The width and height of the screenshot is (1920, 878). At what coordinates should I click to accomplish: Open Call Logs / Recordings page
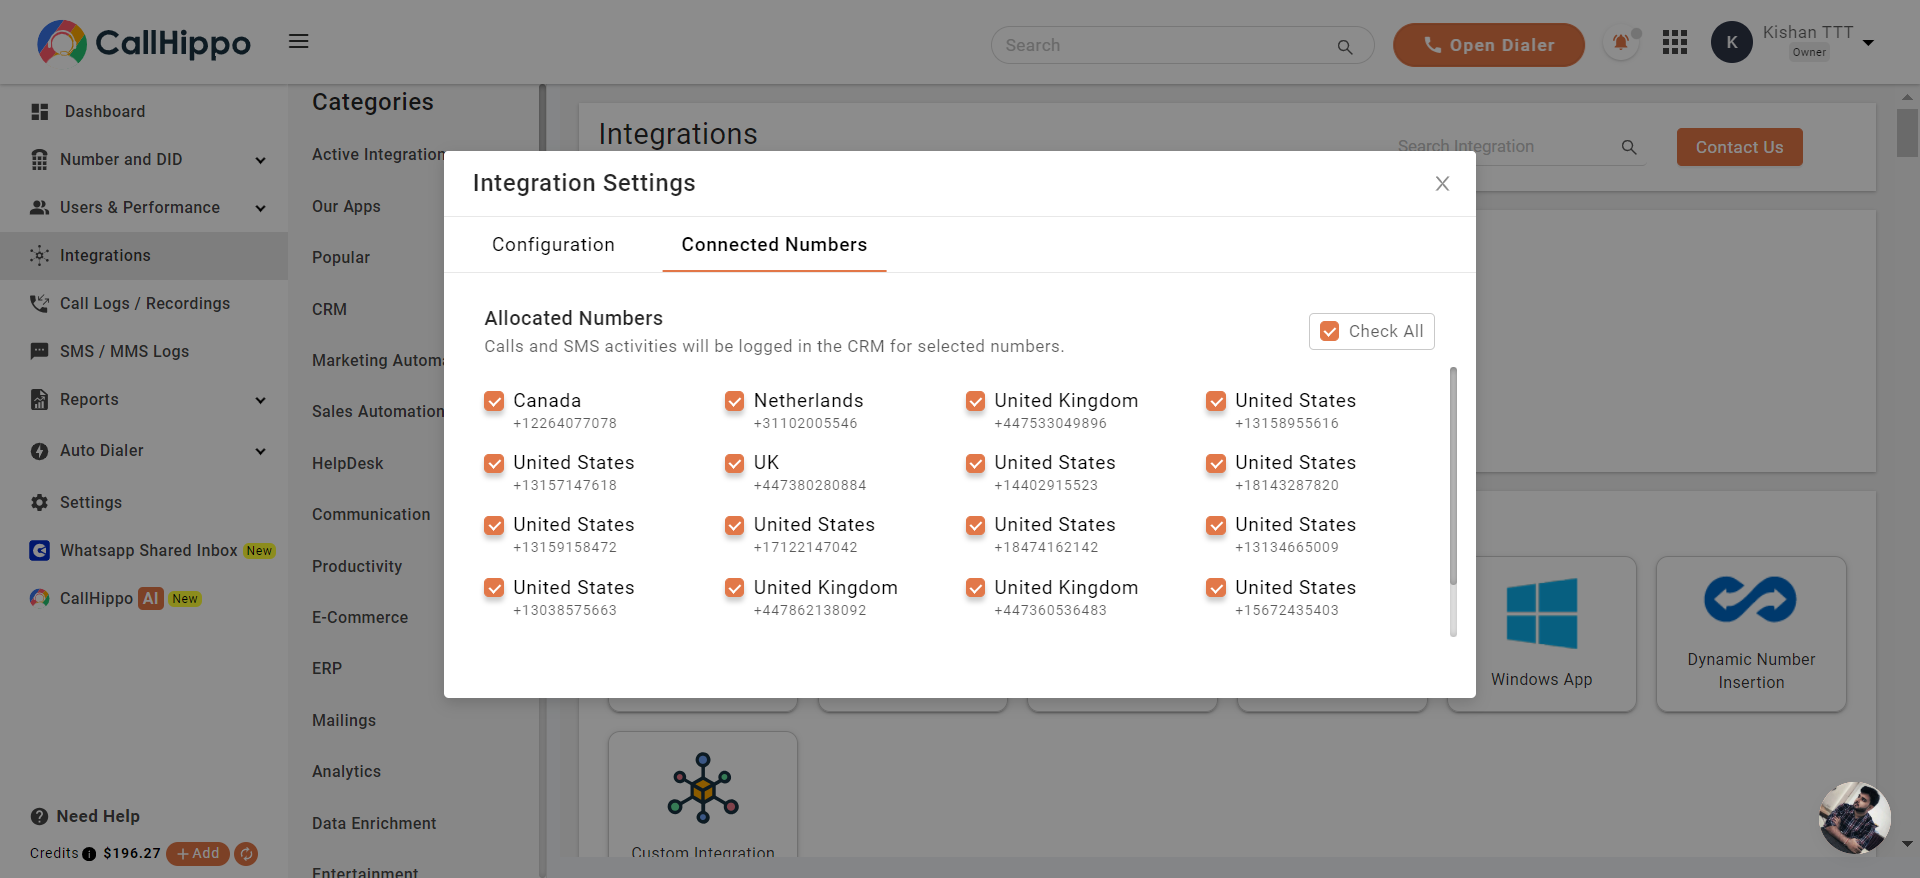(x=144, y=304)
